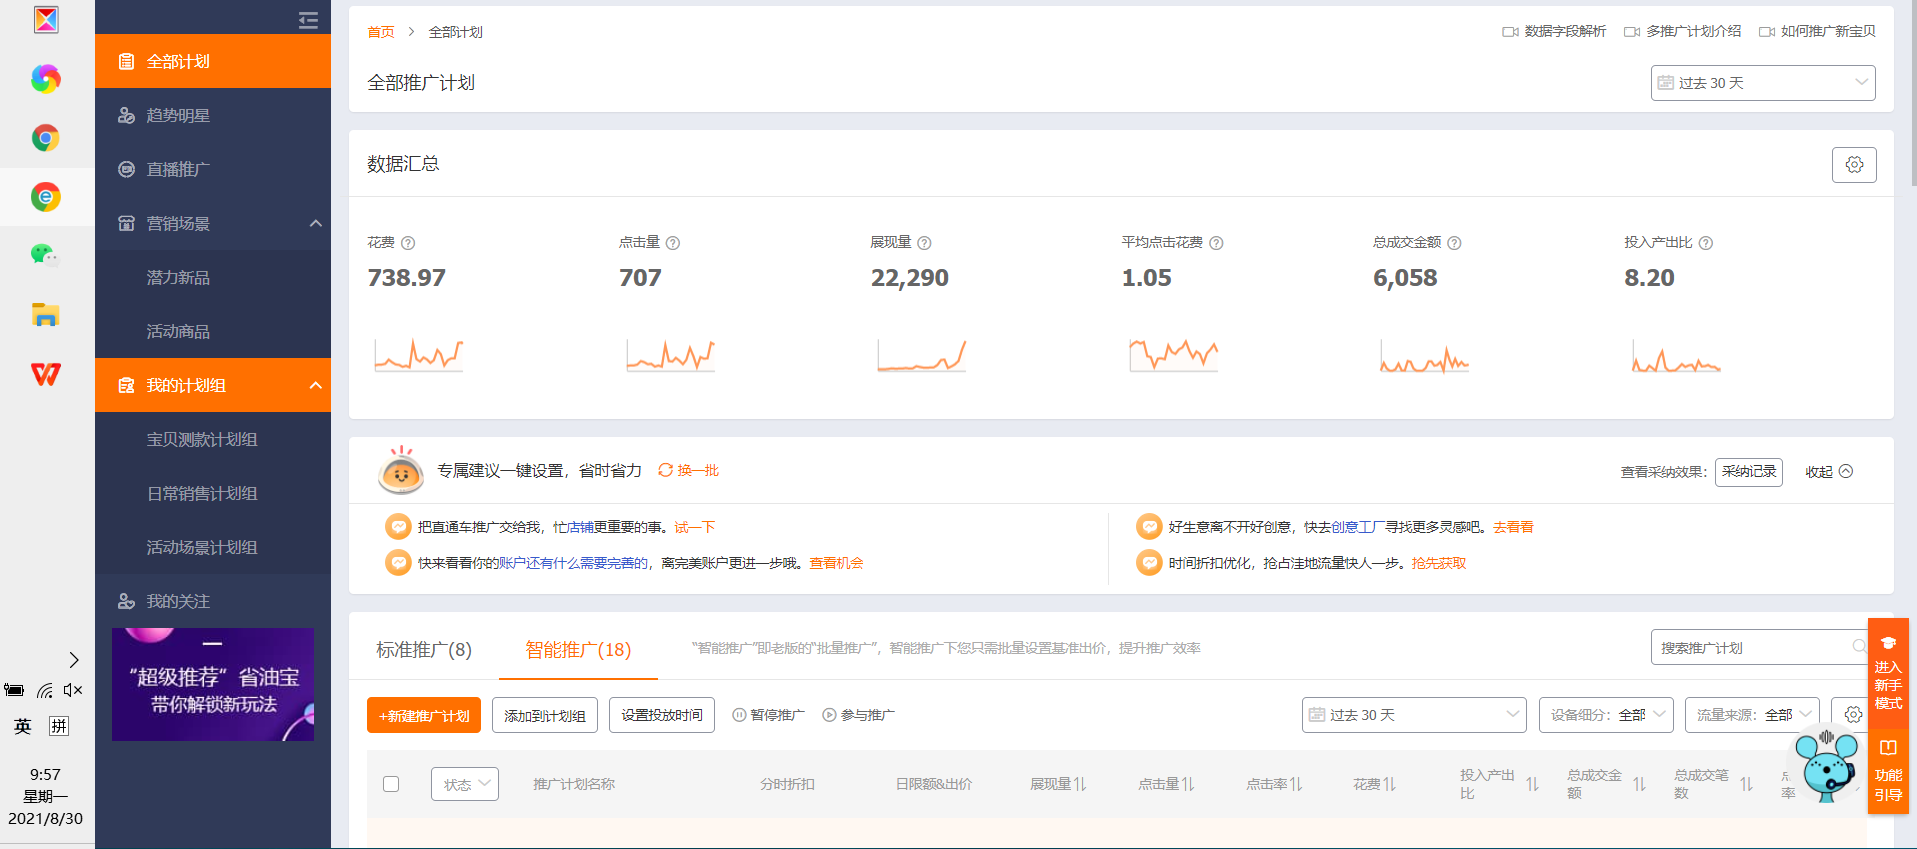The height and width of the screenshot is (849, 1917).
Task: Collapse the sidebar with the menu fold icon
Action: tap(308, 20)
